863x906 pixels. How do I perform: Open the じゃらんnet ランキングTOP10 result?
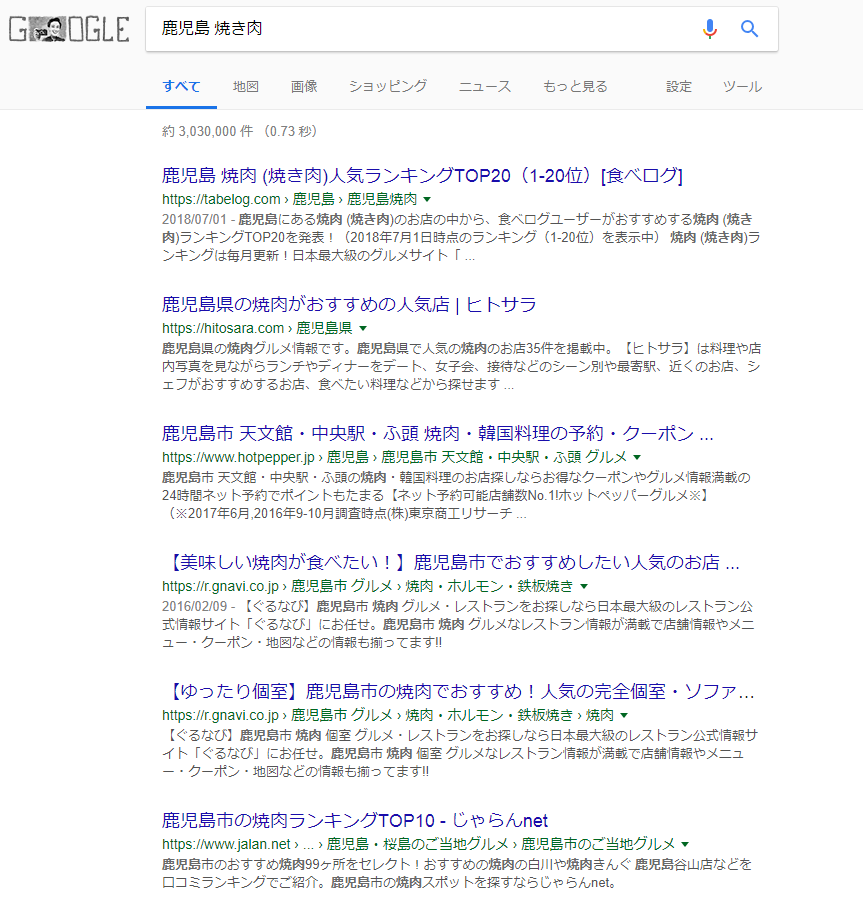coord(355,821)
